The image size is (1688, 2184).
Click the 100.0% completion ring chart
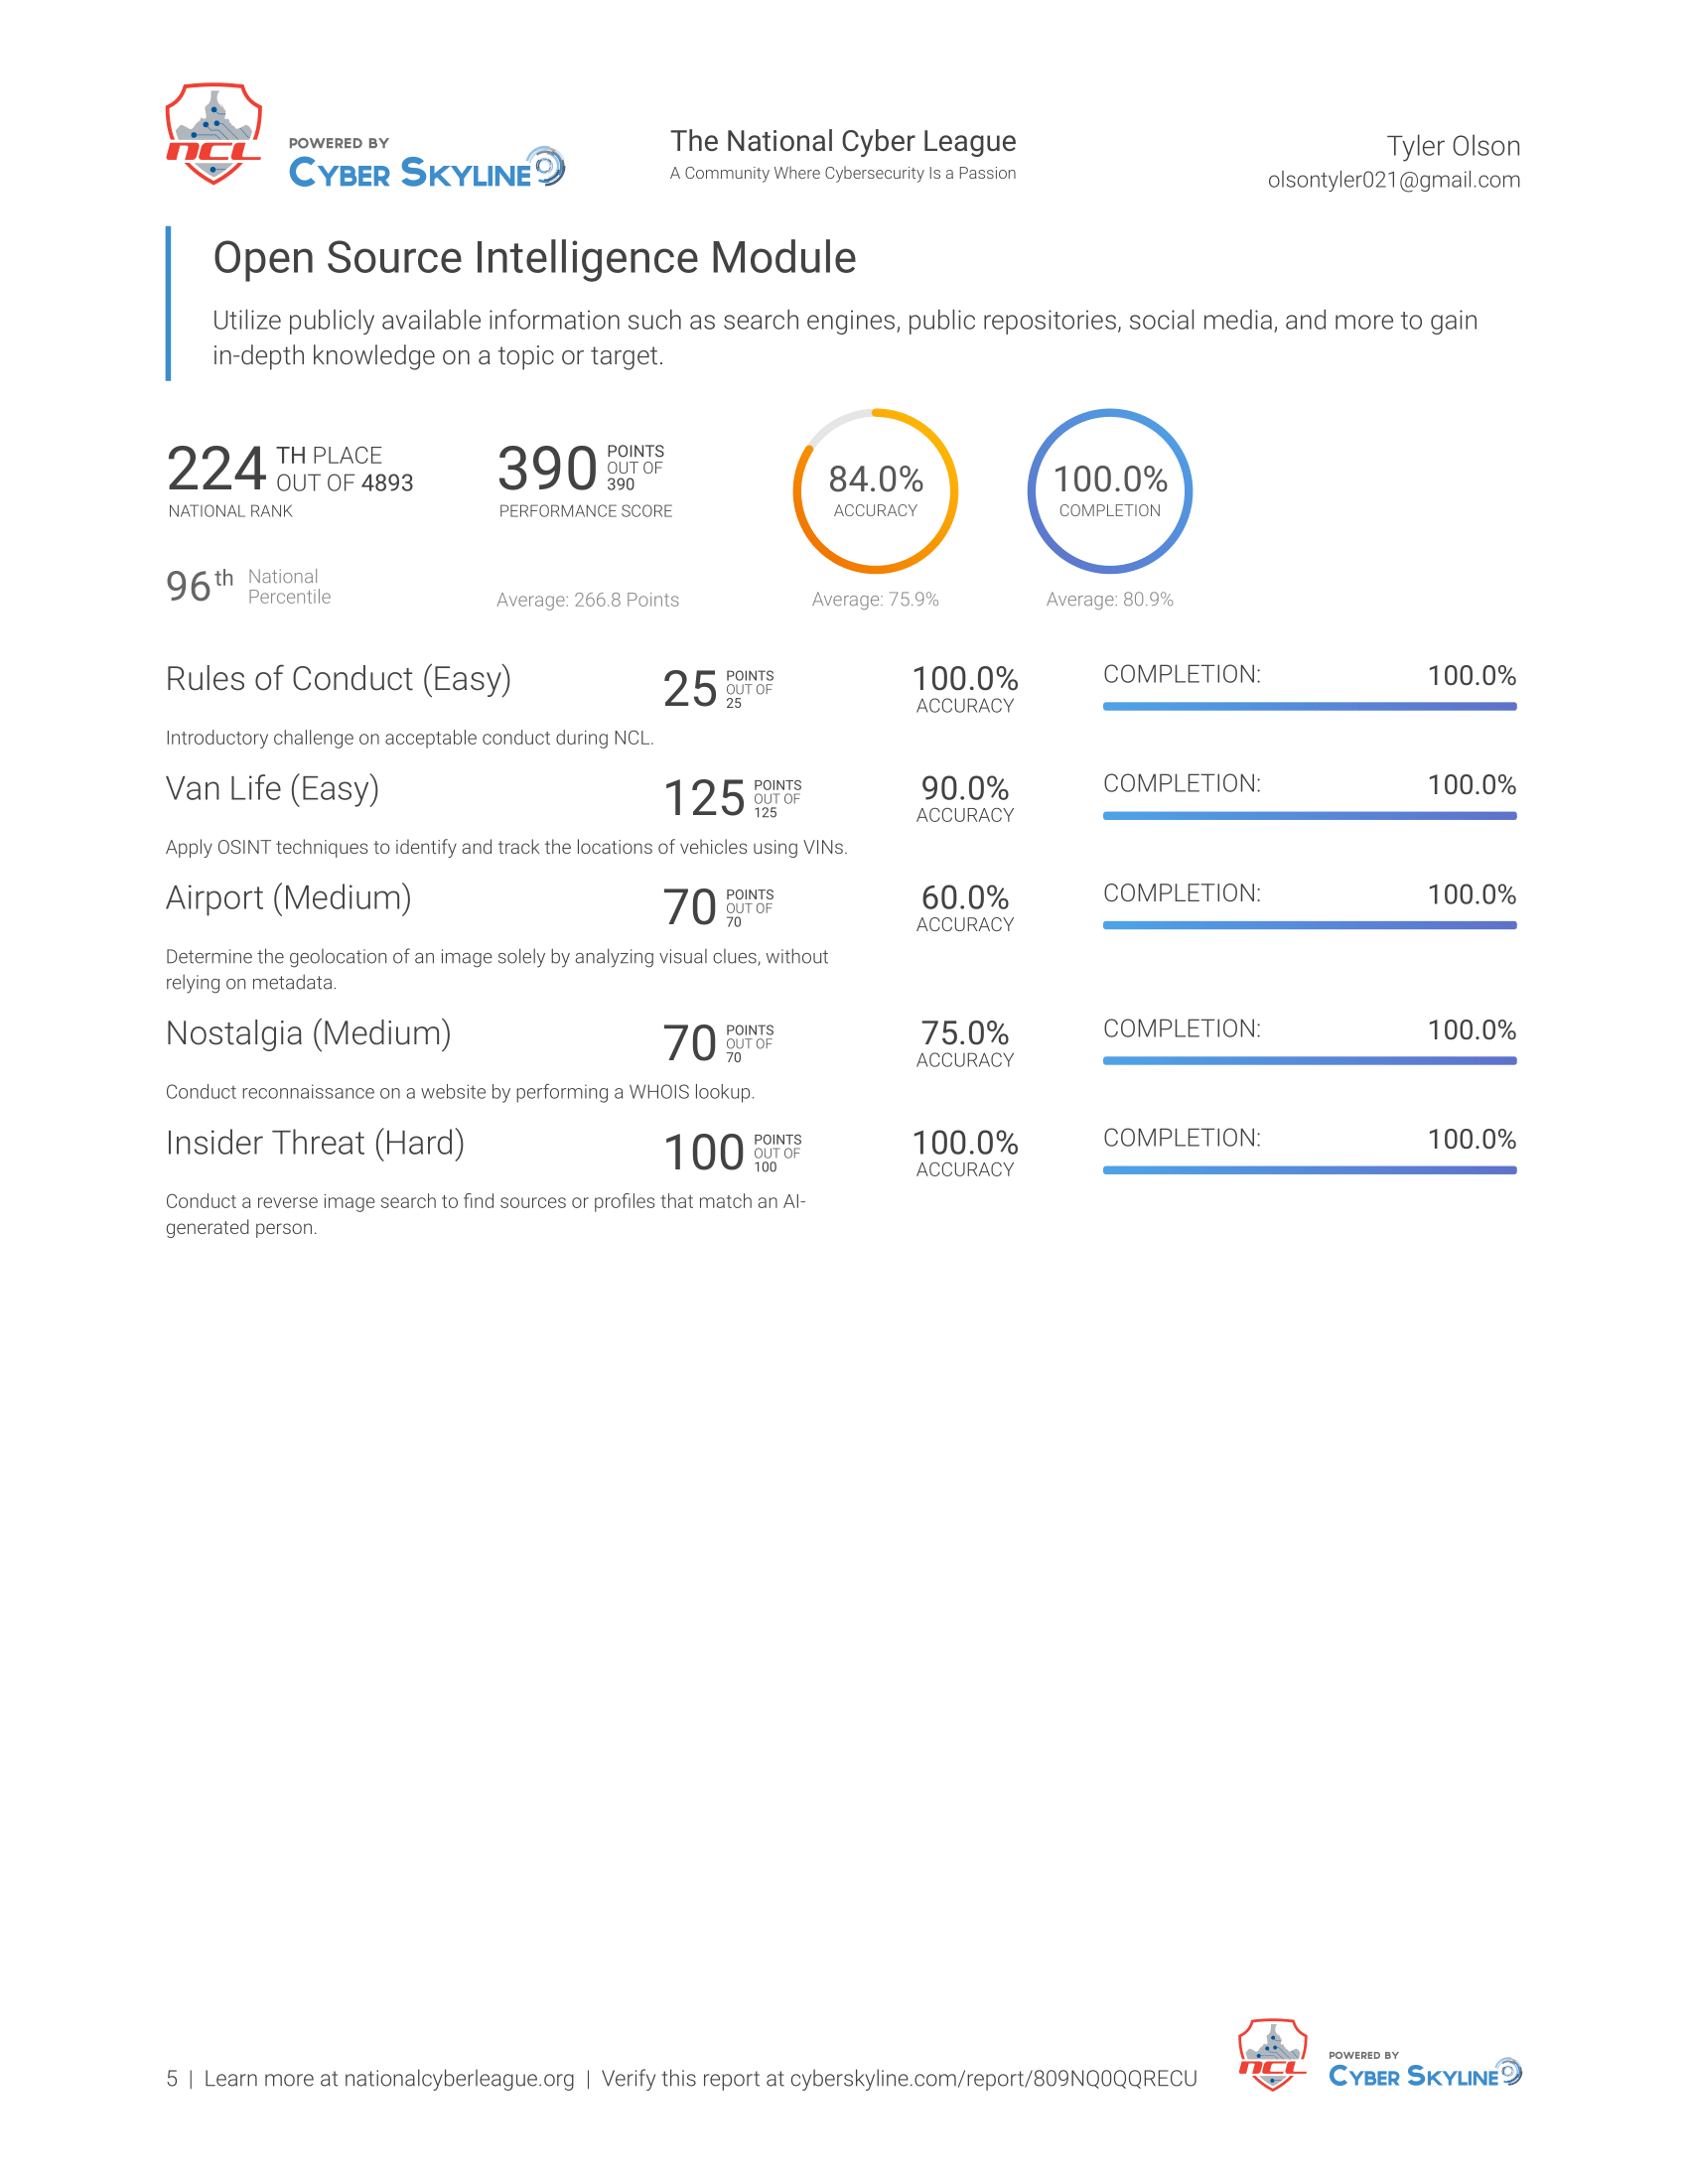point(1110,491)
